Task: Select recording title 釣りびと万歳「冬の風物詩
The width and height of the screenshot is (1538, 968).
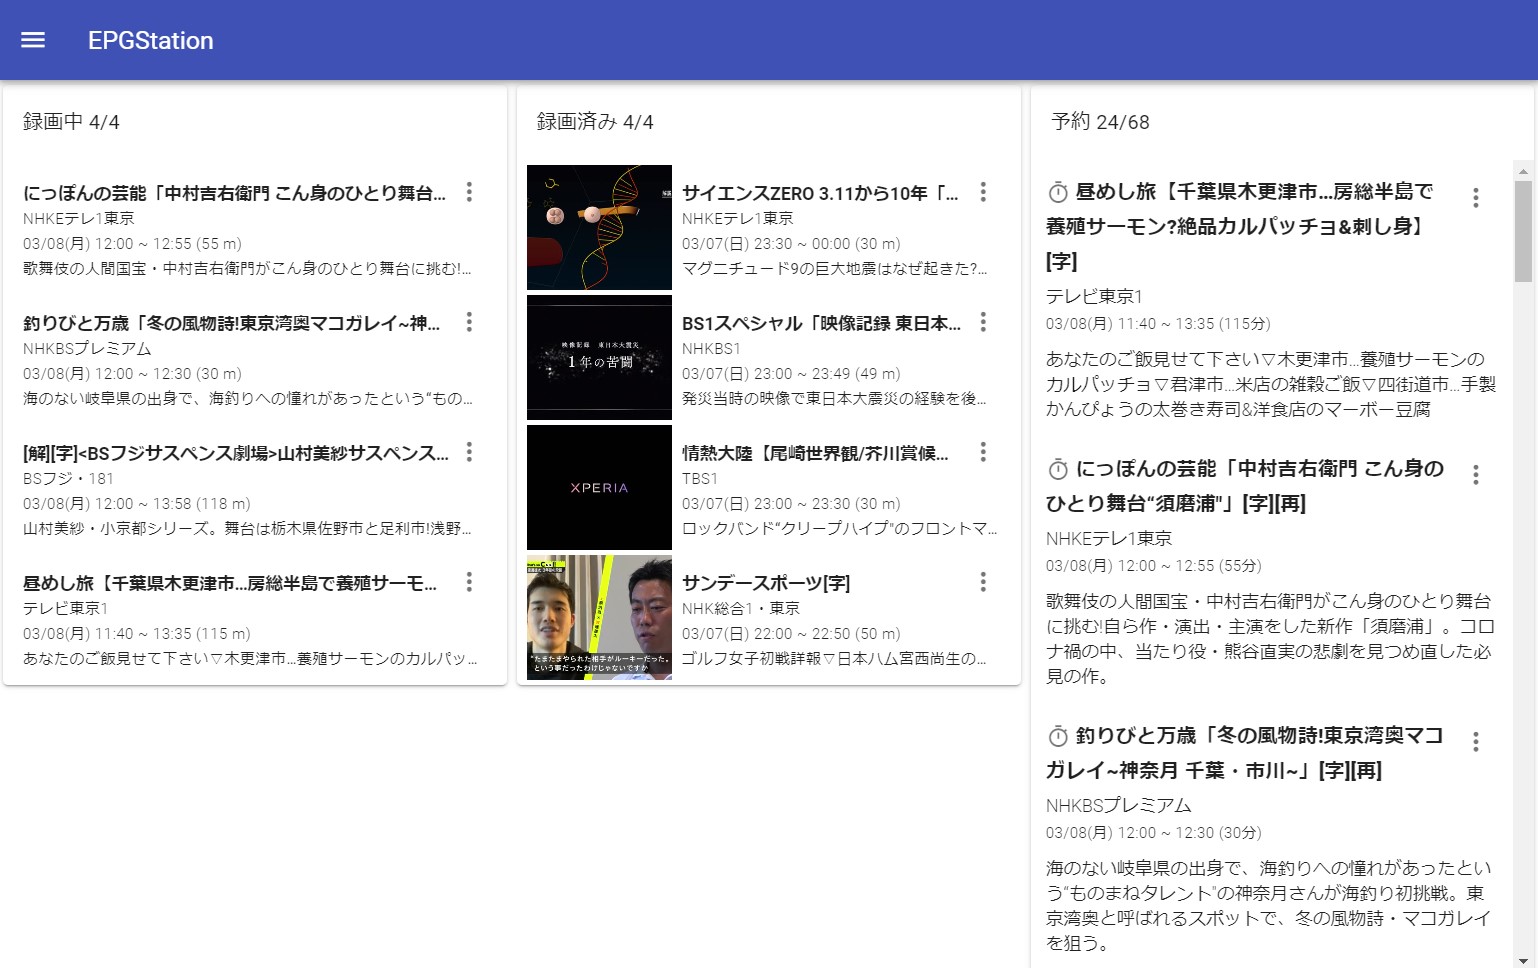Action: coord(231,323)
